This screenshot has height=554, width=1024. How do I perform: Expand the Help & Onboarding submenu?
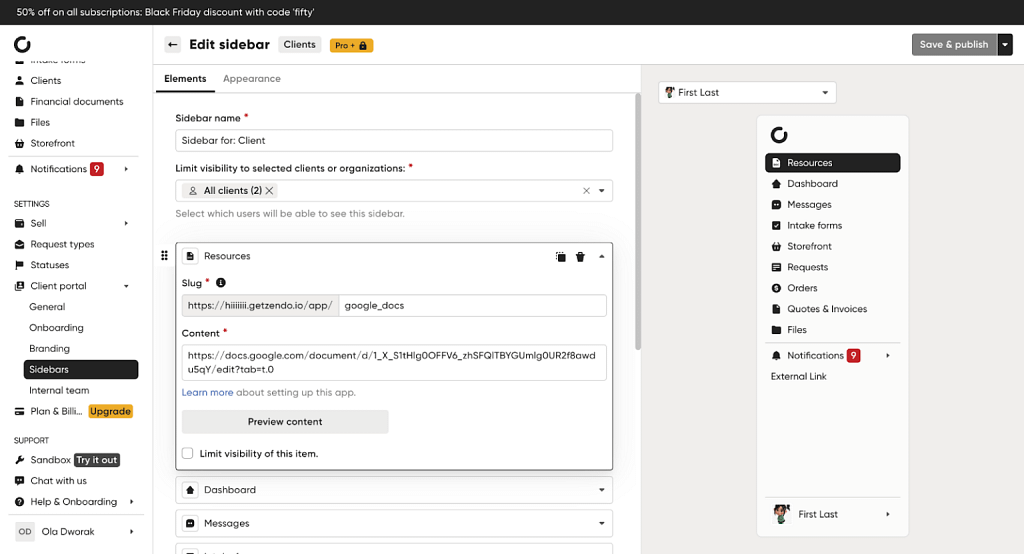(x=131, y=502)
